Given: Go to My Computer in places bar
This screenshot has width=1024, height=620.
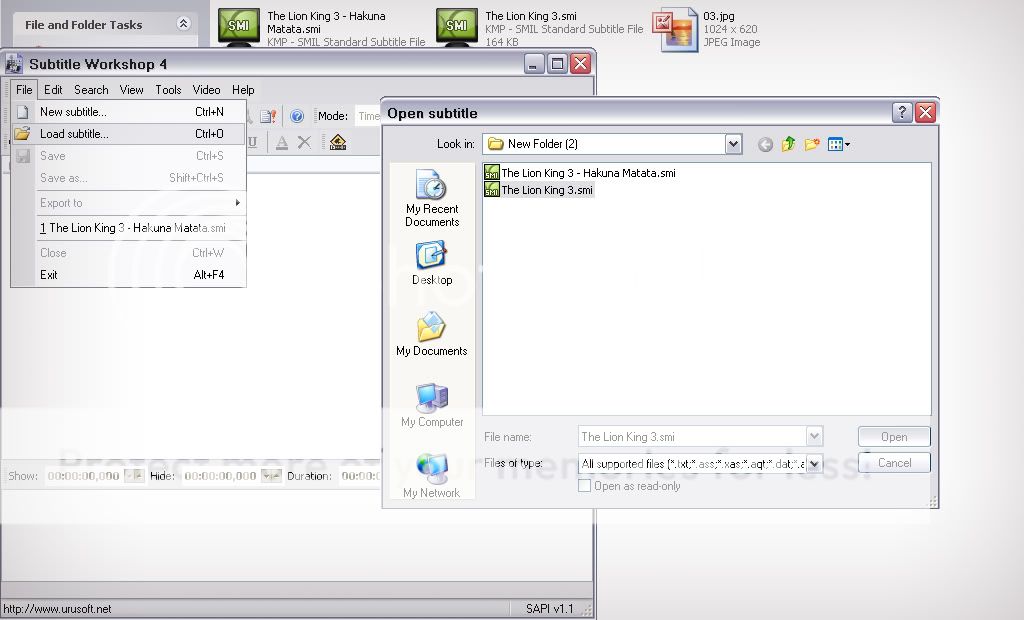Looking at the screenshot, I should tap(432, 405).
